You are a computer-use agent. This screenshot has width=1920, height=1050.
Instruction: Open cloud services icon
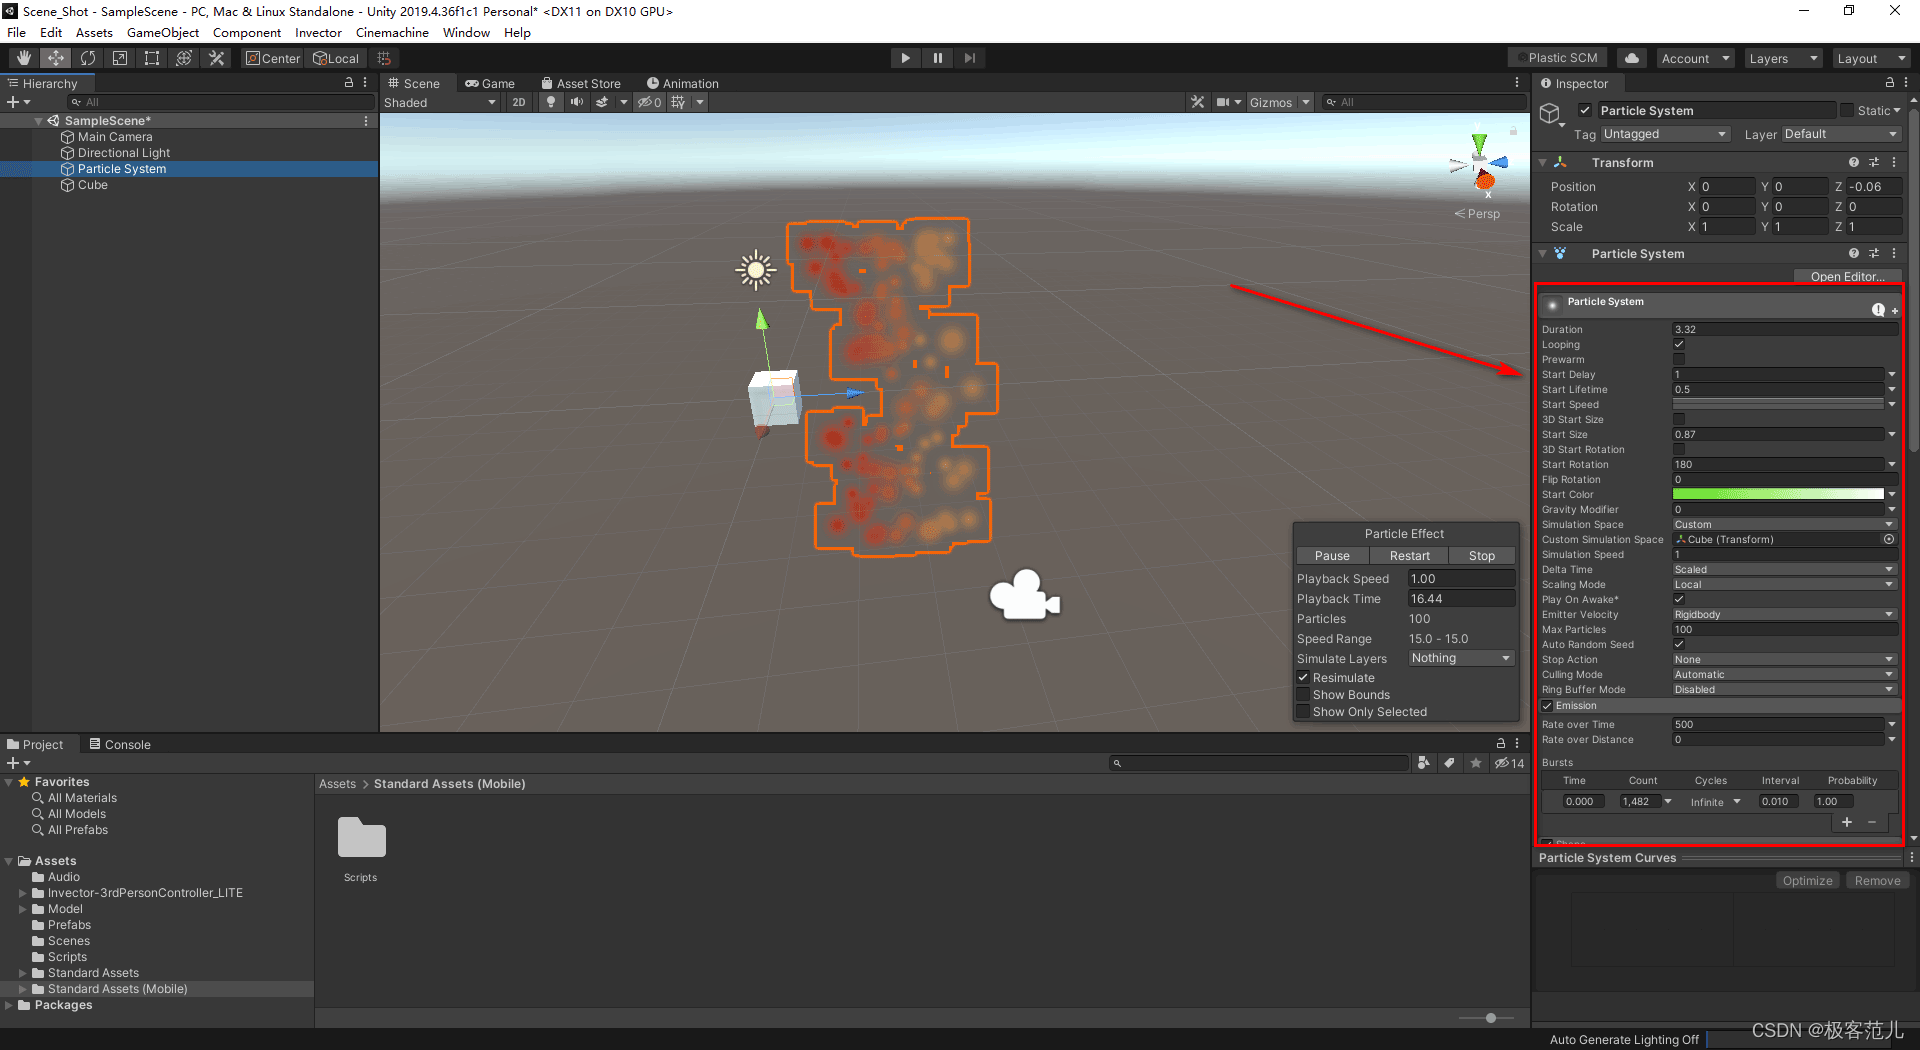[1632, 58]
